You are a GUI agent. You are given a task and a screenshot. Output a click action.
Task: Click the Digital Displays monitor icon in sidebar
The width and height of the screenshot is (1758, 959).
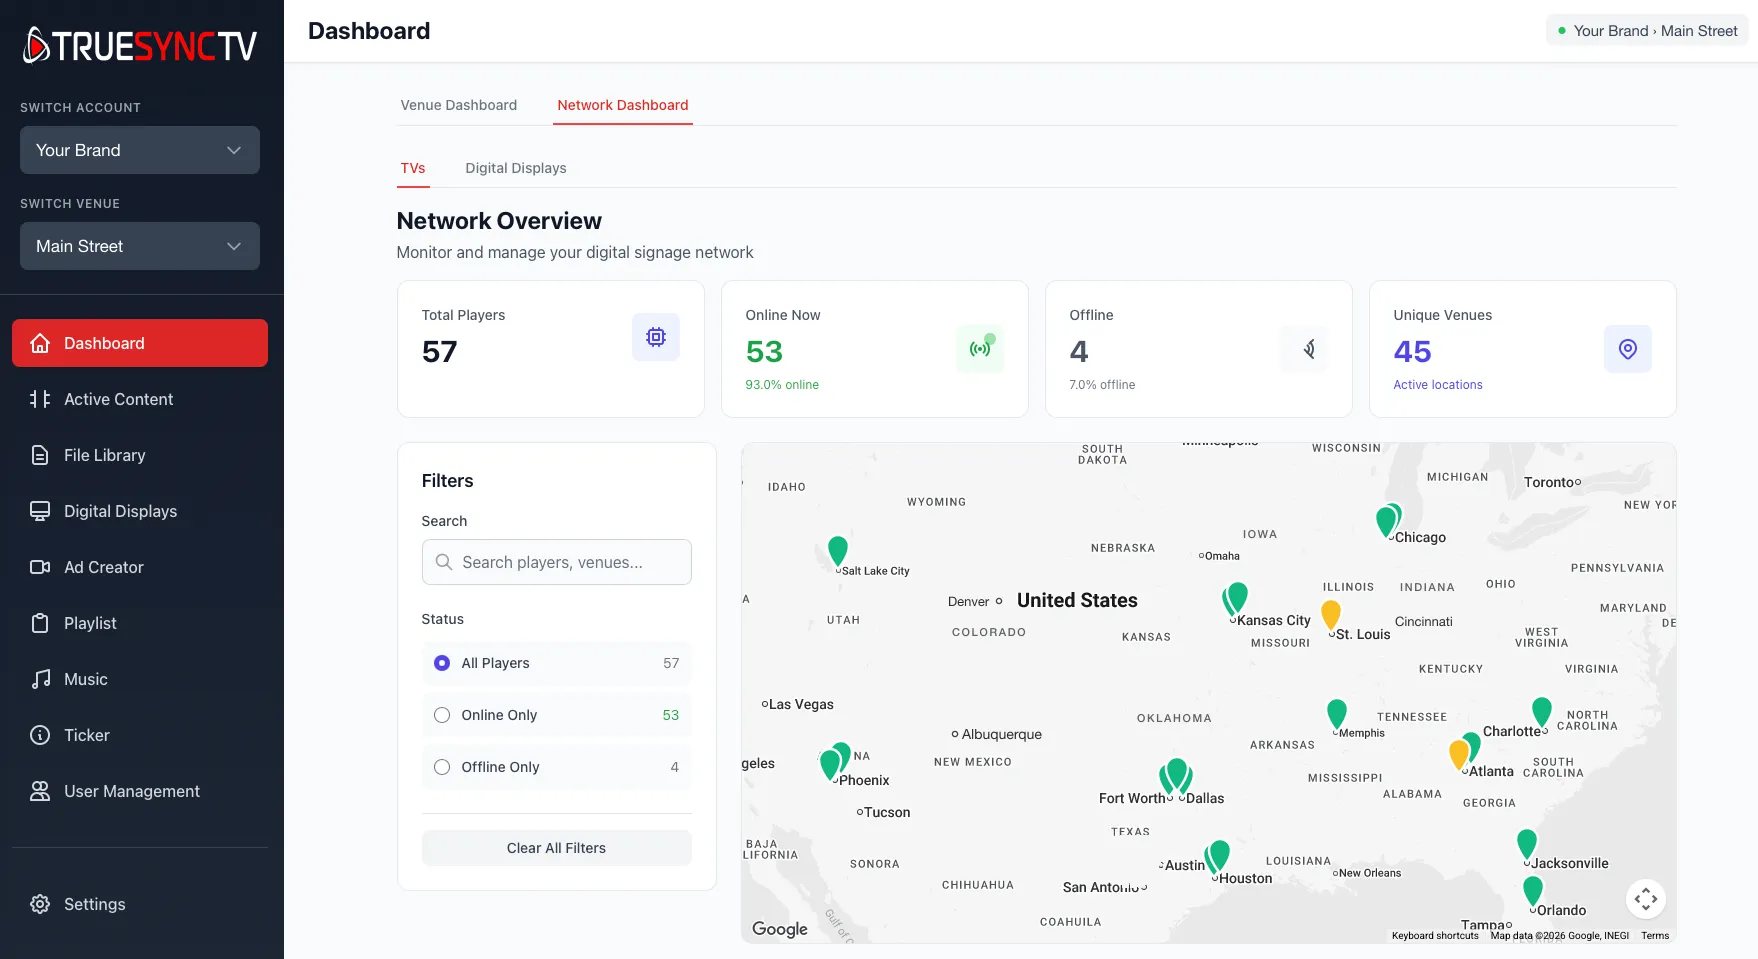pos(40,511)
